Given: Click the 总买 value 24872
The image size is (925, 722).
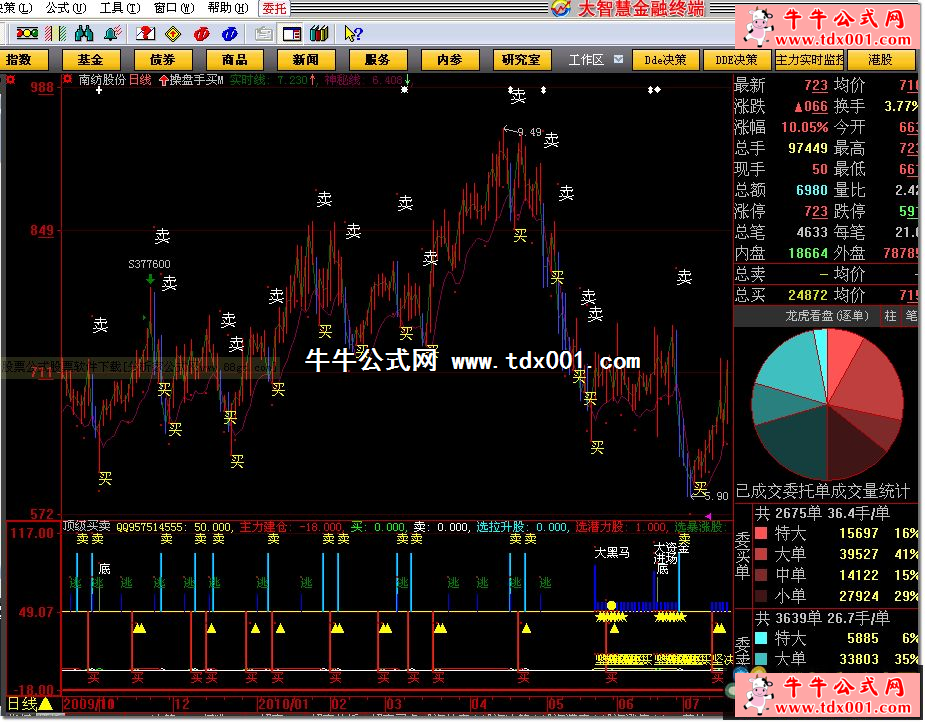Looking at the screenshot, I should pos(808,295).
